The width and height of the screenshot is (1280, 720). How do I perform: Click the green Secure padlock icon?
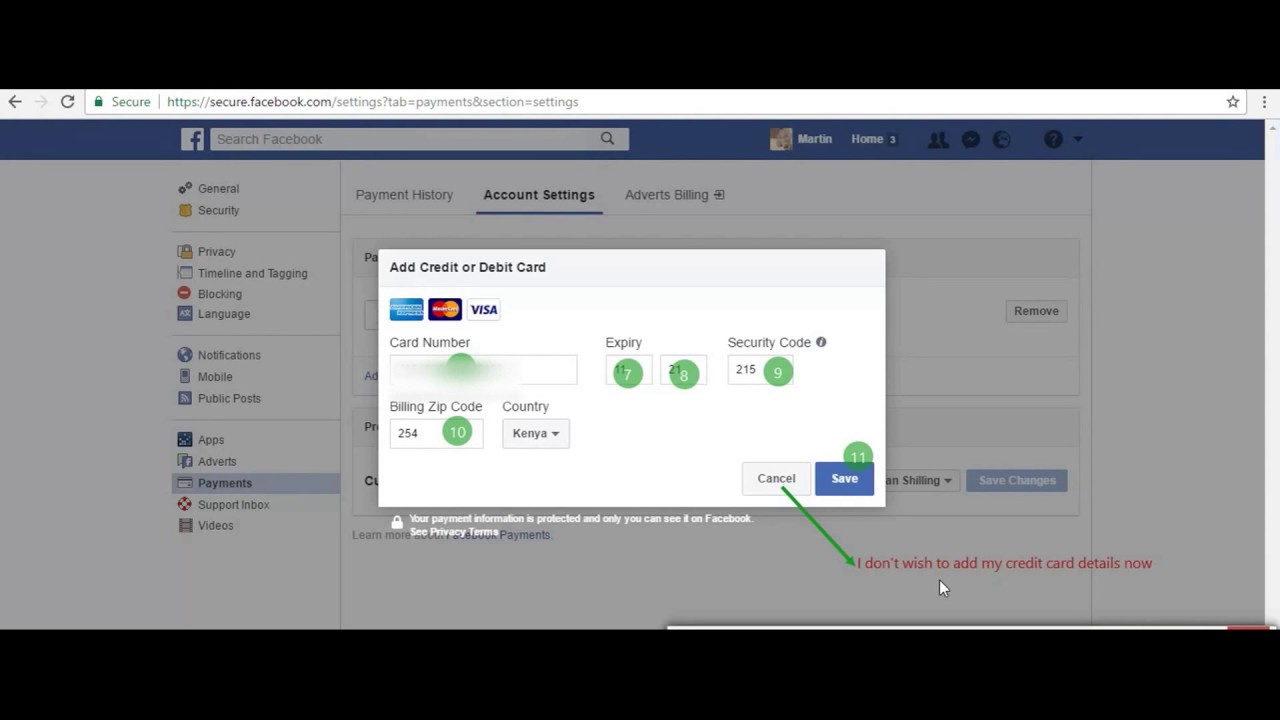(98, 102)
